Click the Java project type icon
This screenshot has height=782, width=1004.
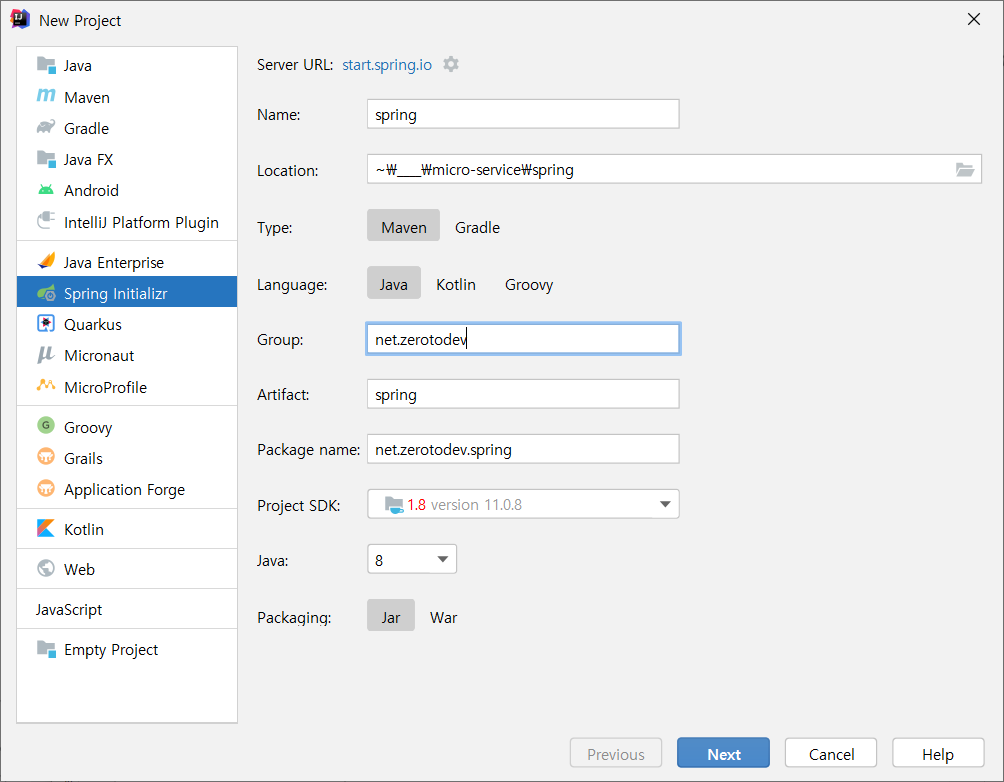[46, 65]
